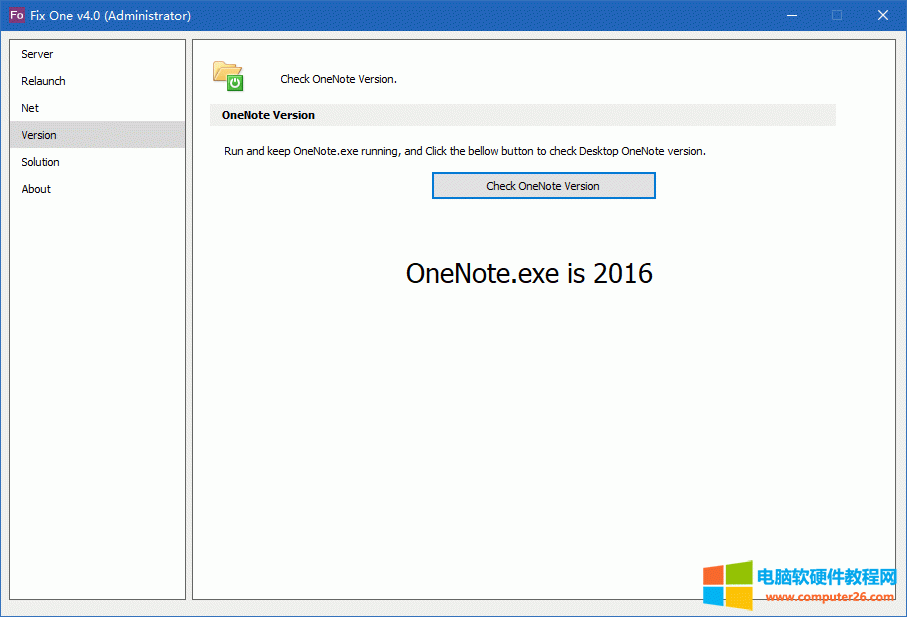Switch to the Net sidebar section
The image size is (907, 617).
[x=30, y=108]
